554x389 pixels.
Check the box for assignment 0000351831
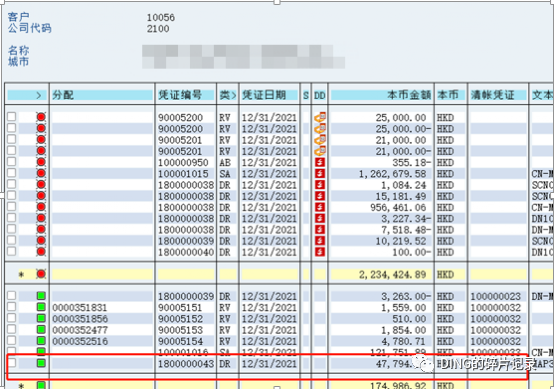point(12,306)
